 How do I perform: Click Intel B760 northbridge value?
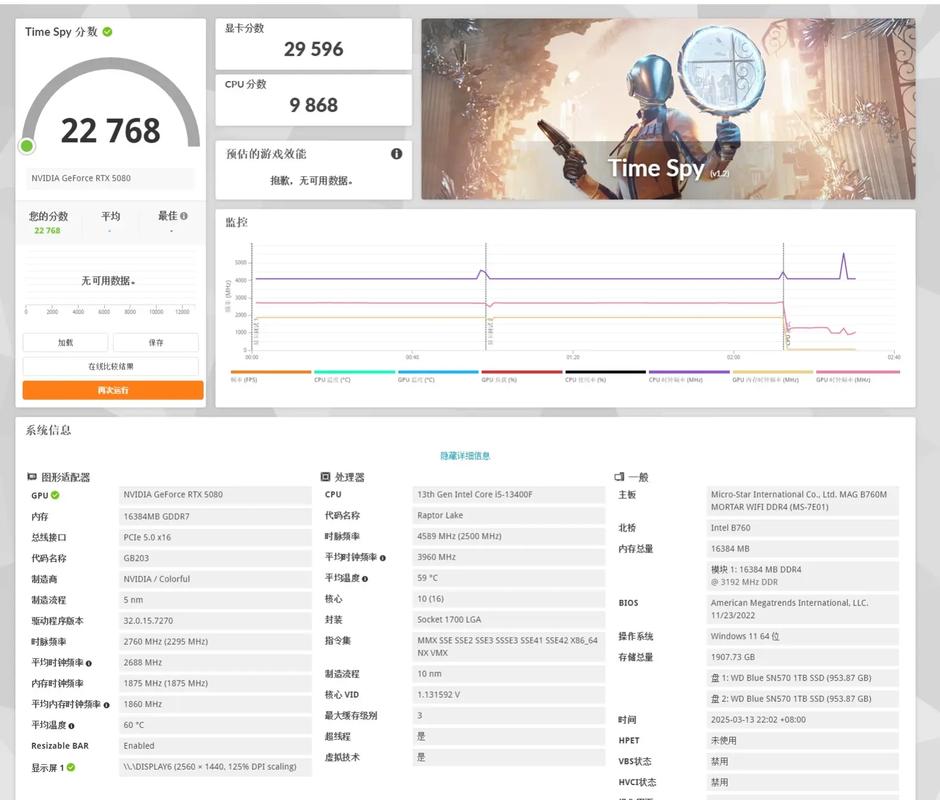[x=803, y=528]
